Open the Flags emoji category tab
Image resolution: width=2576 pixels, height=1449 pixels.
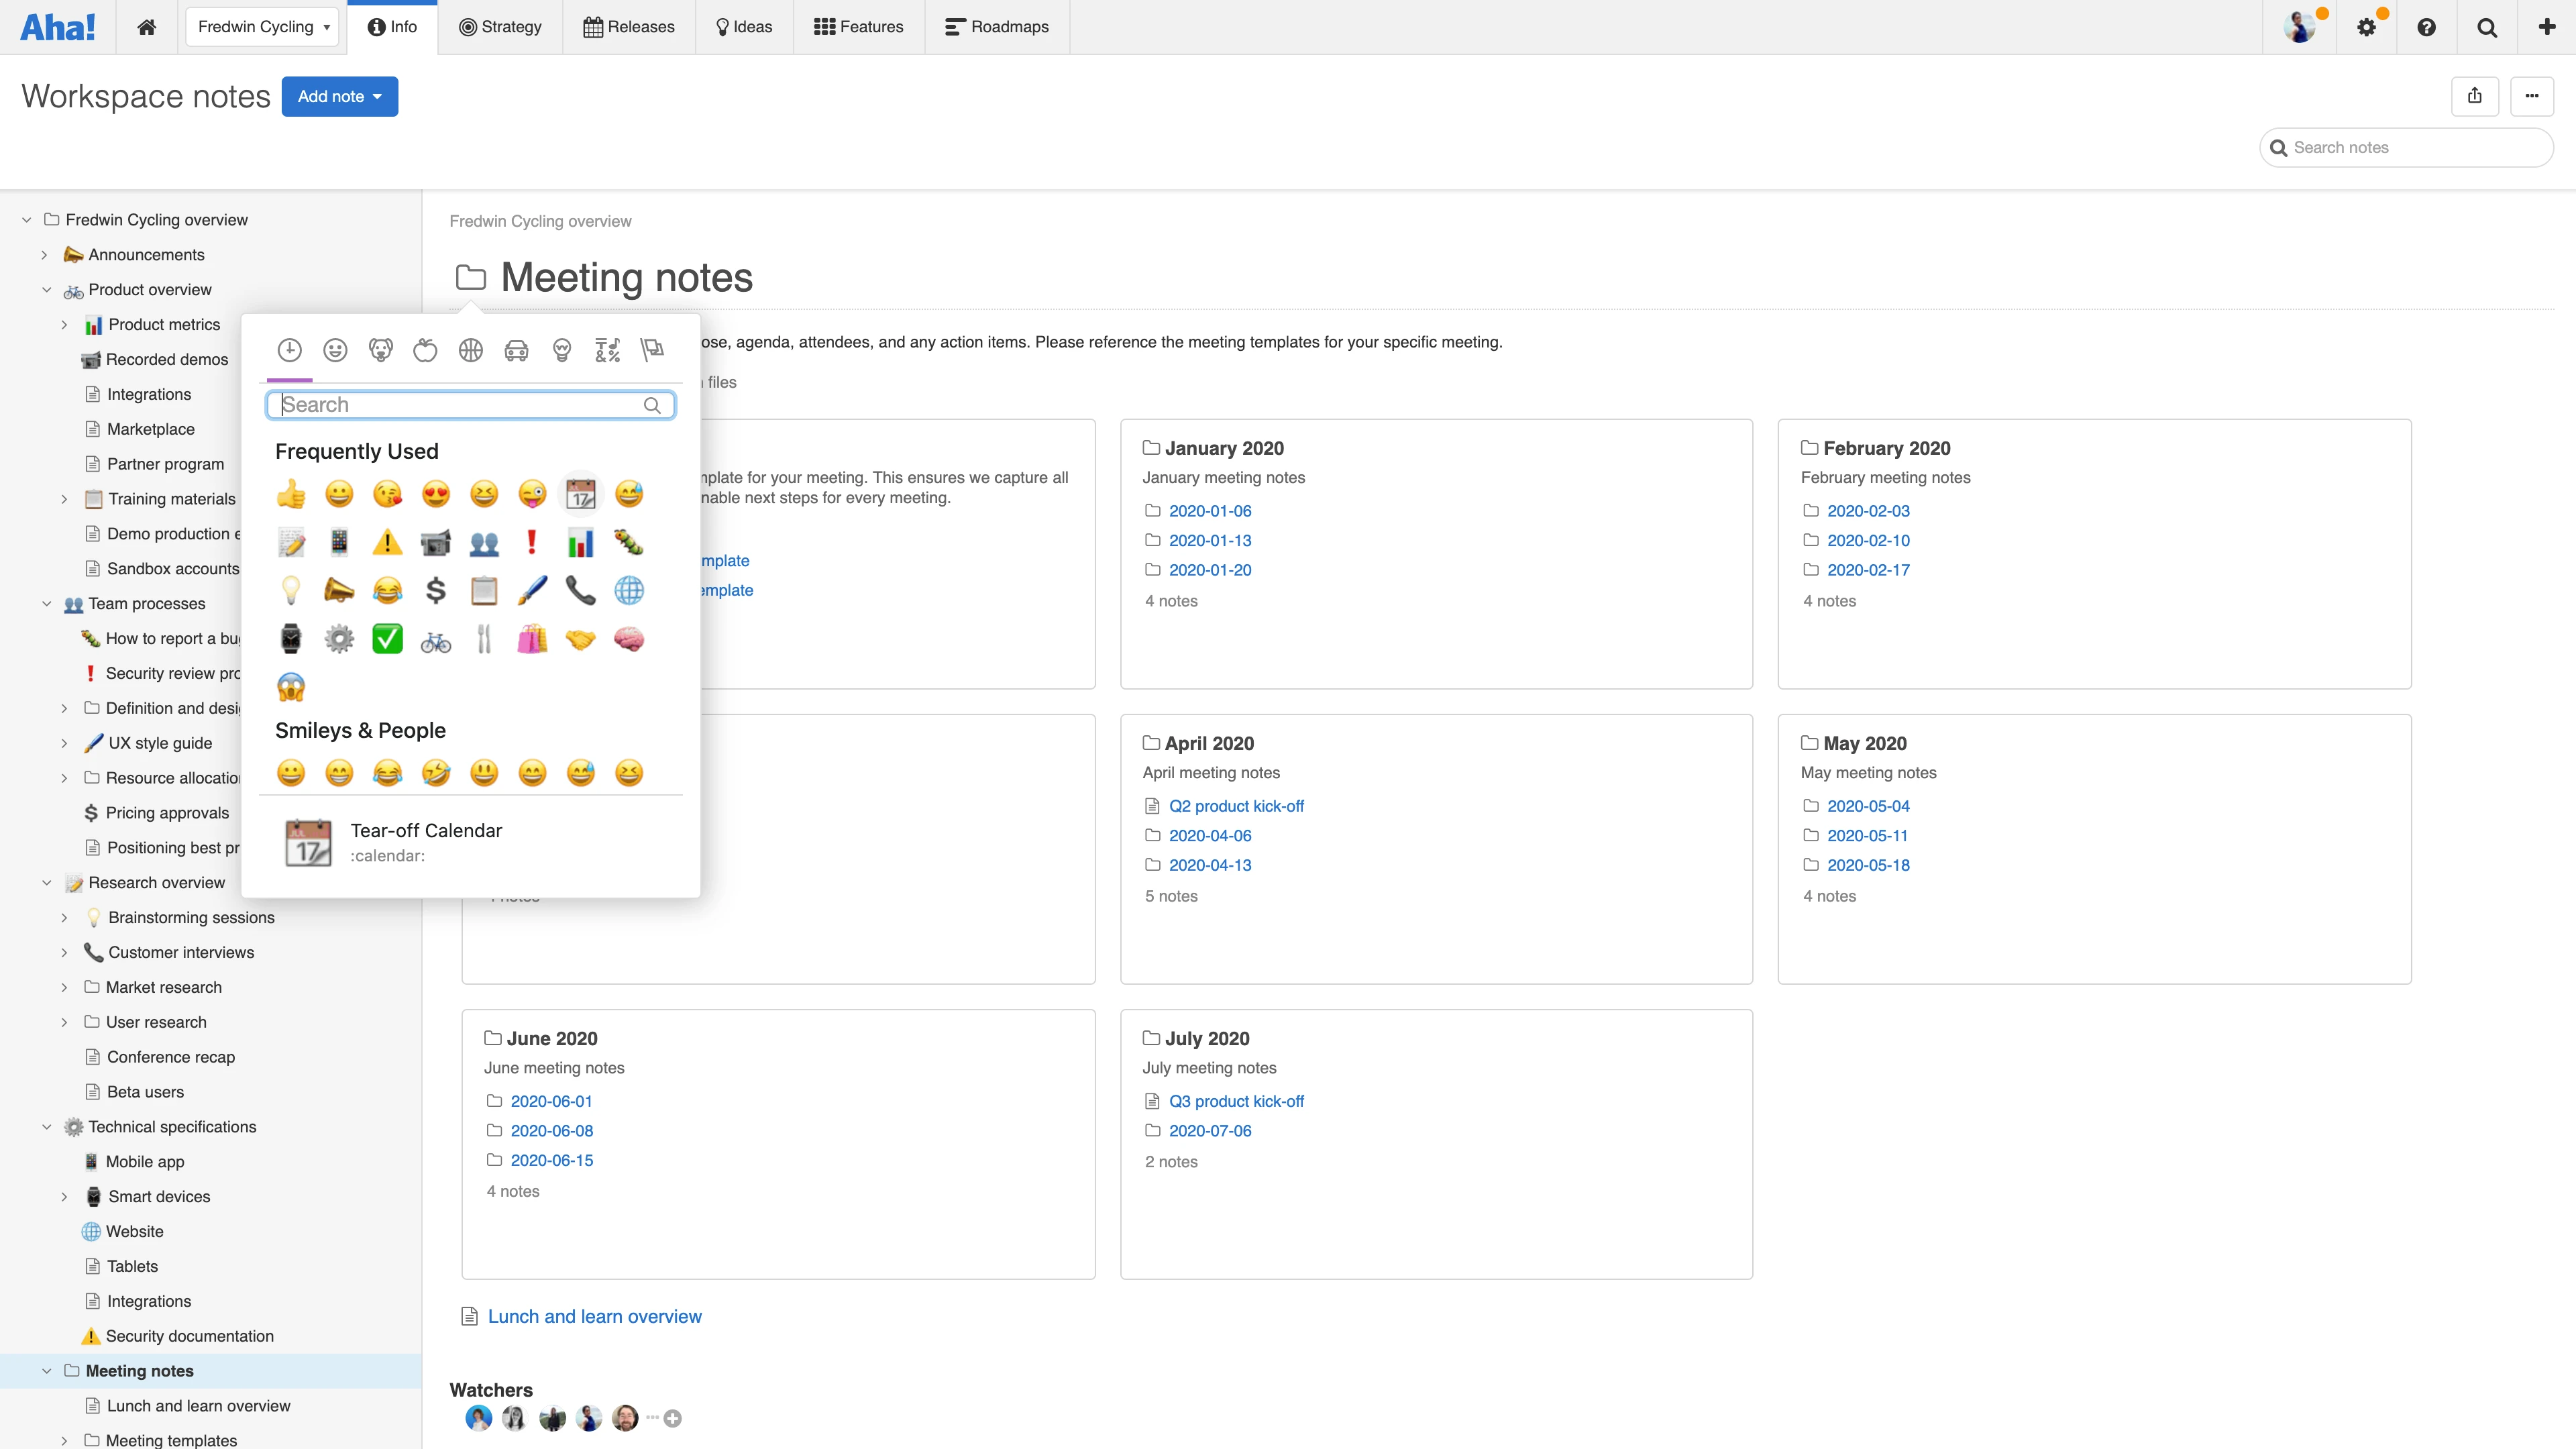tap(652, 350)
